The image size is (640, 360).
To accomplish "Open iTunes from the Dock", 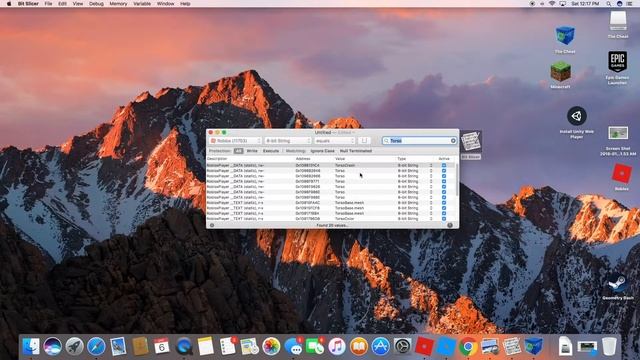I will (337, 346).
